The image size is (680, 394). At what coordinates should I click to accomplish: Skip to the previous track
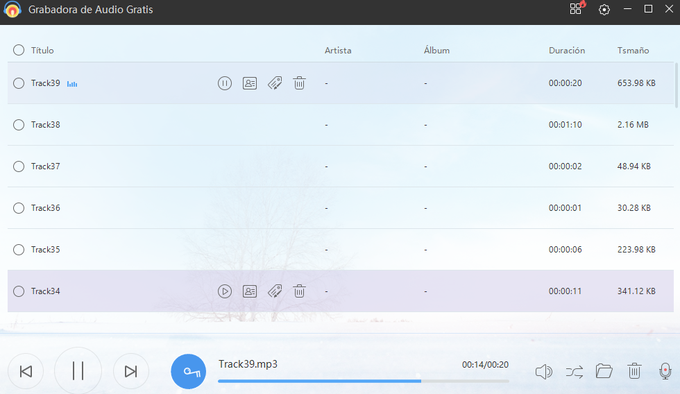point(26,371)
